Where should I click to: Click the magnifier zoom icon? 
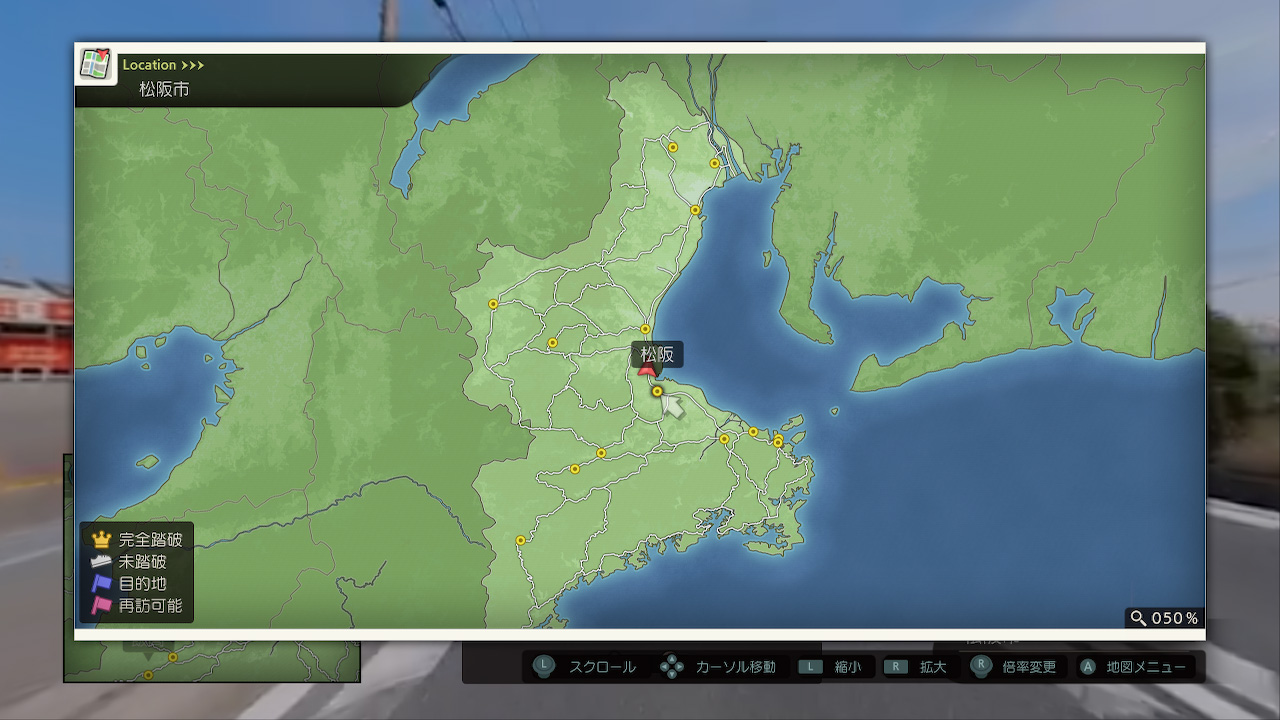click(x=1138, y=618)
